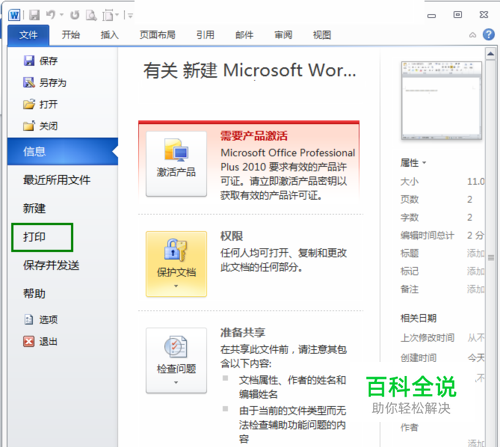Click the 激活产品 button
The image size is (500, 447).
(x=176, y=164)
